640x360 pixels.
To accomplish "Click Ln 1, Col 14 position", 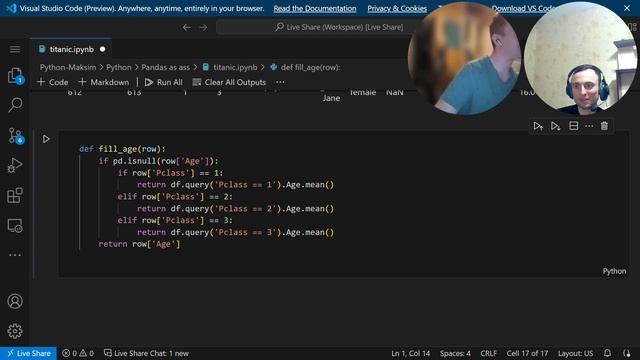I will click(411, 353).
